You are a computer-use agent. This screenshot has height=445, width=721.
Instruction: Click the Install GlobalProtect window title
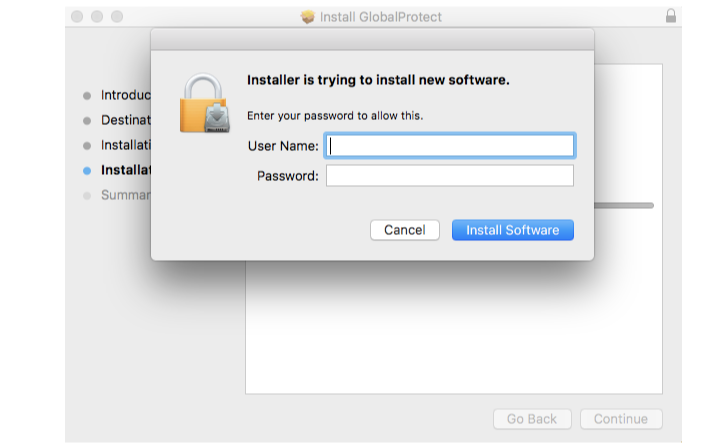coord(380,17)
